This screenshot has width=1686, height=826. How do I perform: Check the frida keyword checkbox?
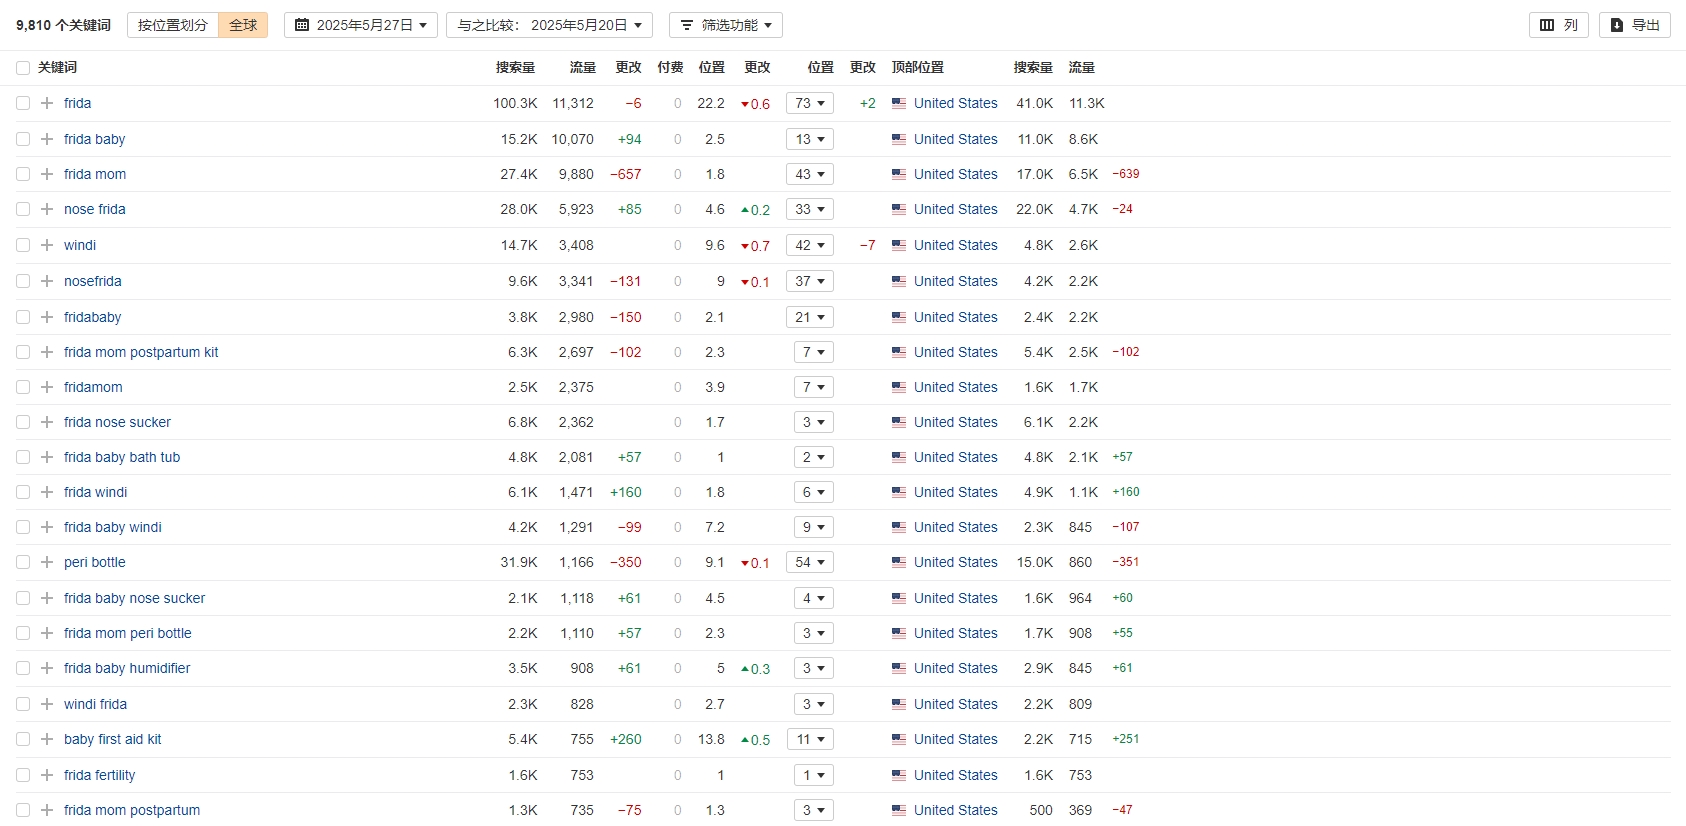23,103
